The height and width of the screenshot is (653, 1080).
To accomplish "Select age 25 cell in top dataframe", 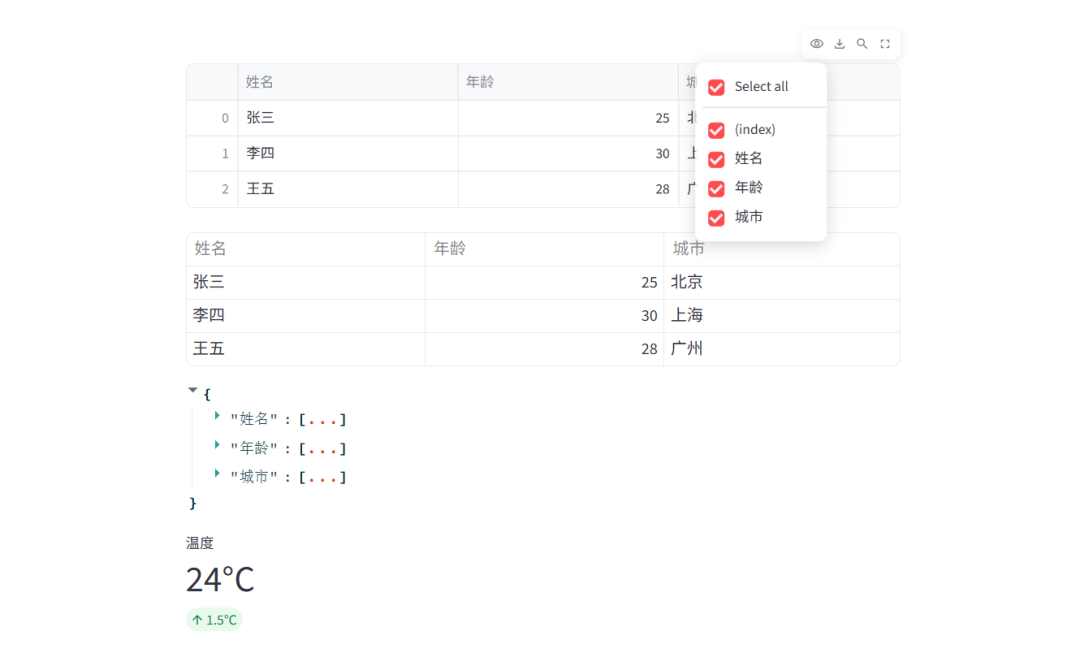I will (568, 118).
